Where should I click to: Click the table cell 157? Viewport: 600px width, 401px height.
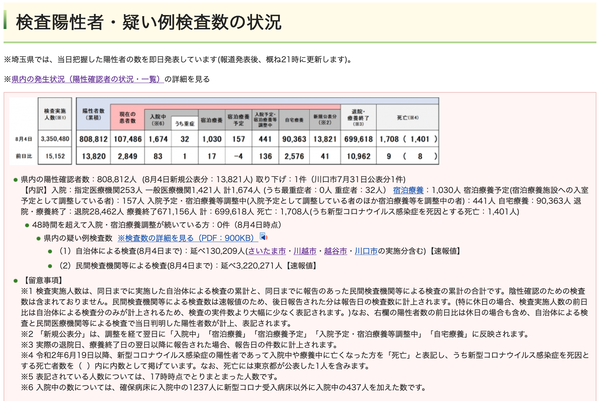click(239, 139)
